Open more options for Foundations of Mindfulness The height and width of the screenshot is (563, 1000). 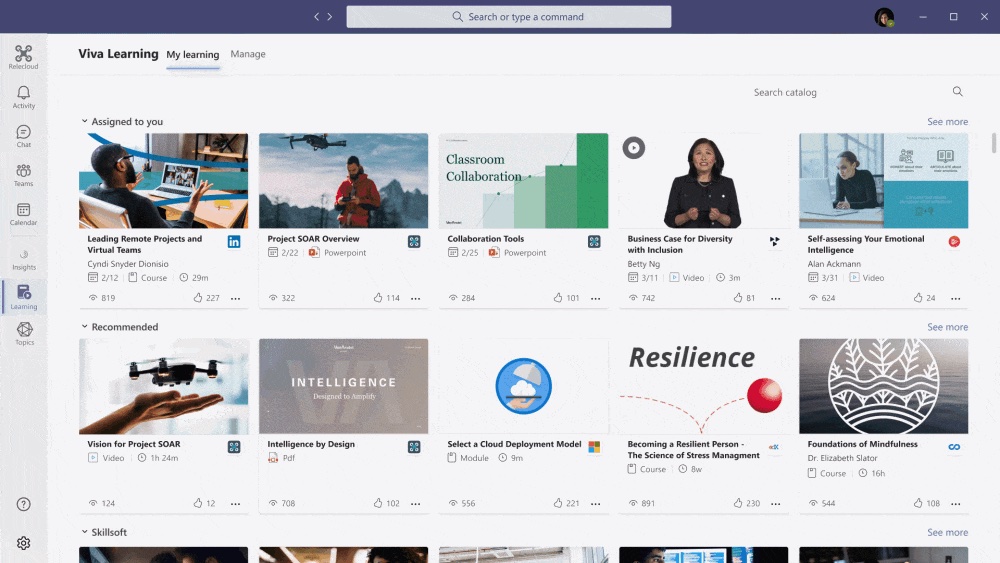[x=955, y=504]
